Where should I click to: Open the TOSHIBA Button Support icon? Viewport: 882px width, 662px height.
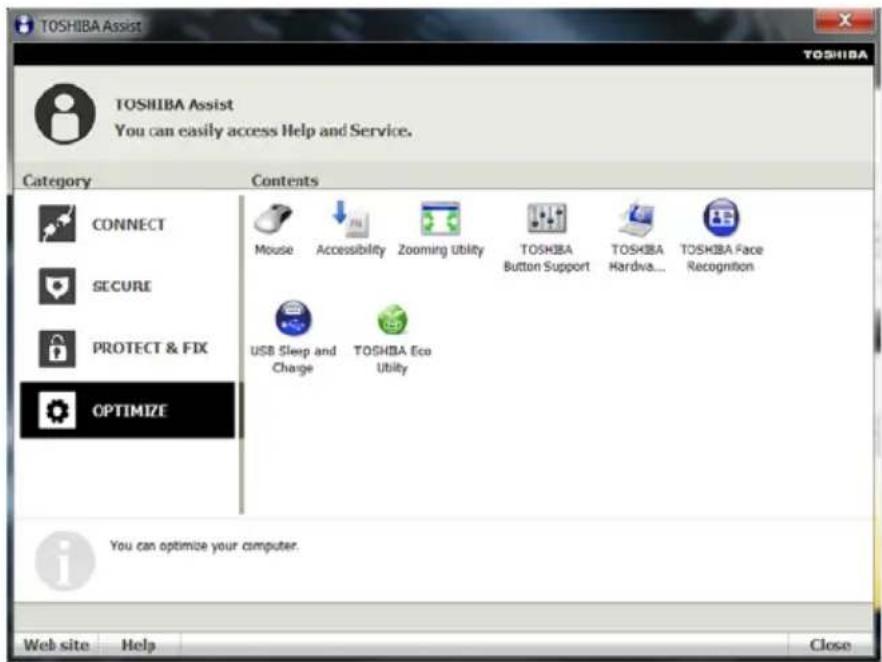point(547,218)
